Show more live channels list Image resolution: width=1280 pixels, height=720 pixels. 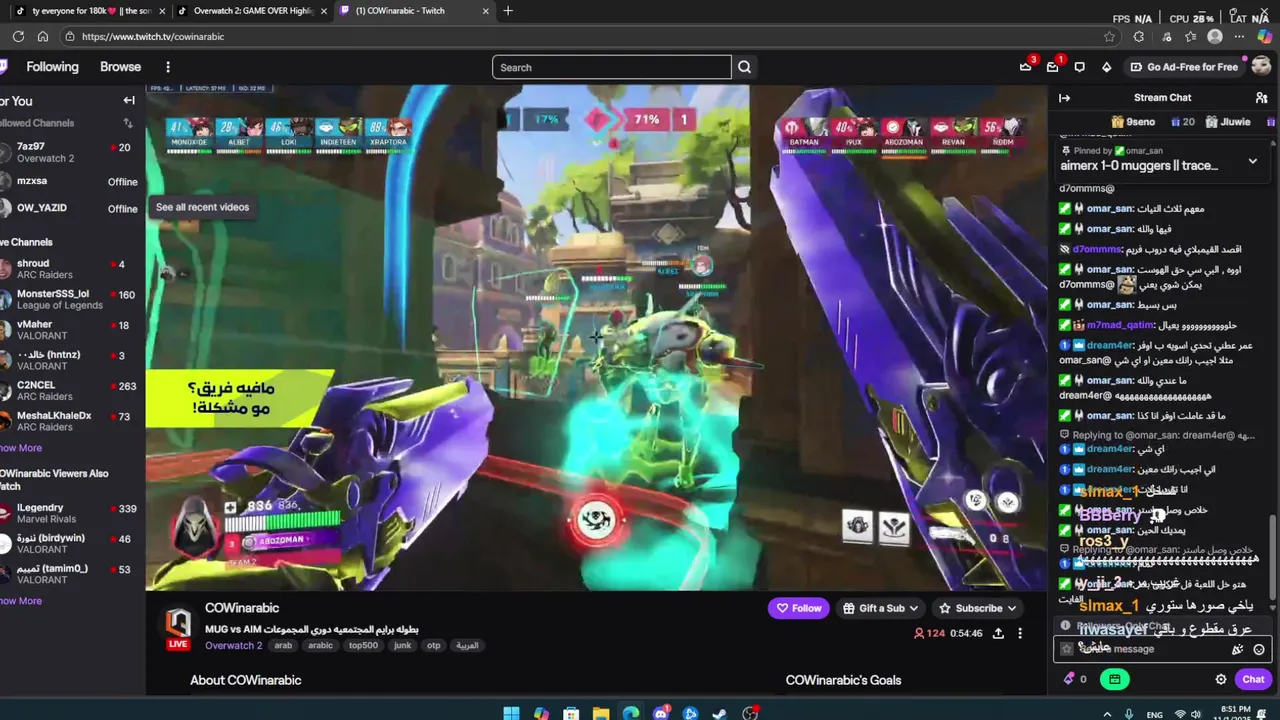click(x=20, y=448)
